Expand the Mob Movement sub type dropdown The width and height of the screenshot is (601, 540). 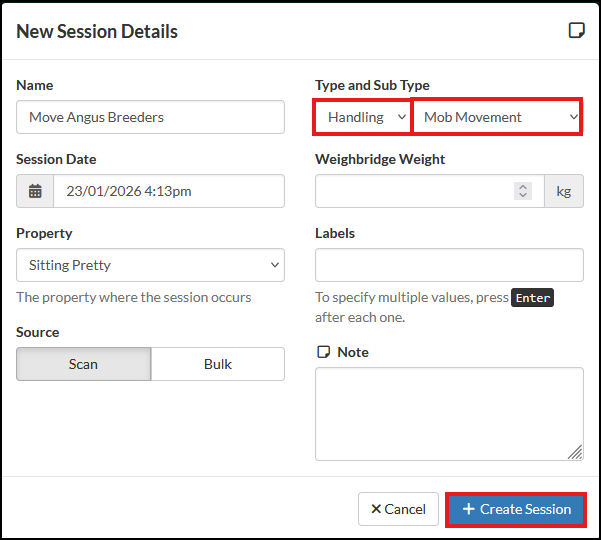click(x=497, y=117)
